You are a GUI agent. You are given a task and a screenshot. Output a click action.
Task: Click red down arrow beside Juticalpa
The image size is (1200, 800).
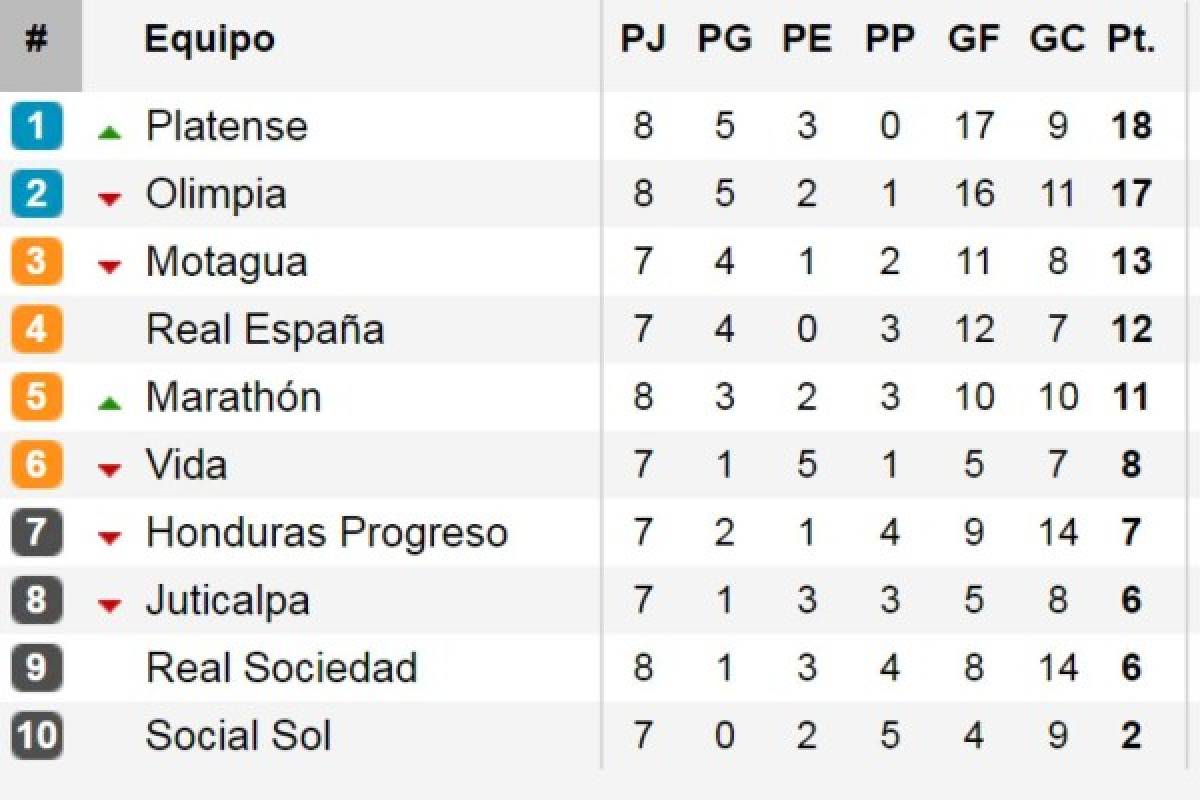tap(110, 606)
